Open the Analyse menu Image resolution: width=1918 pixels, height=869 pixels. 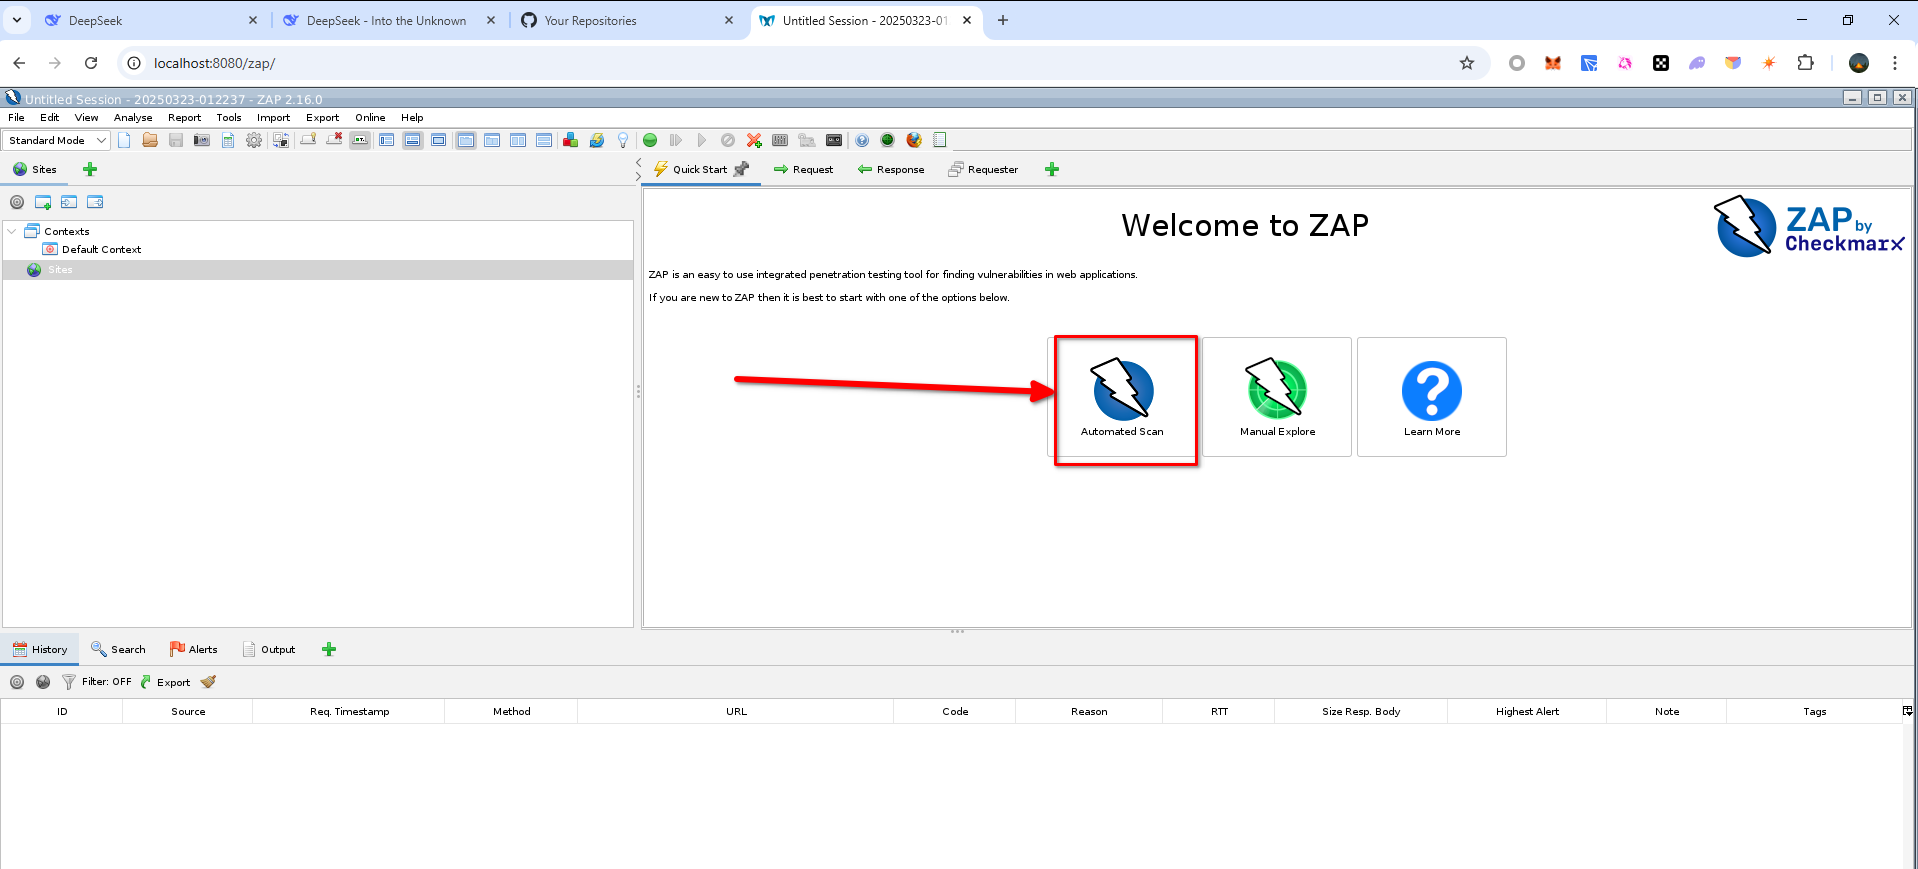click(x=133, y=118)
